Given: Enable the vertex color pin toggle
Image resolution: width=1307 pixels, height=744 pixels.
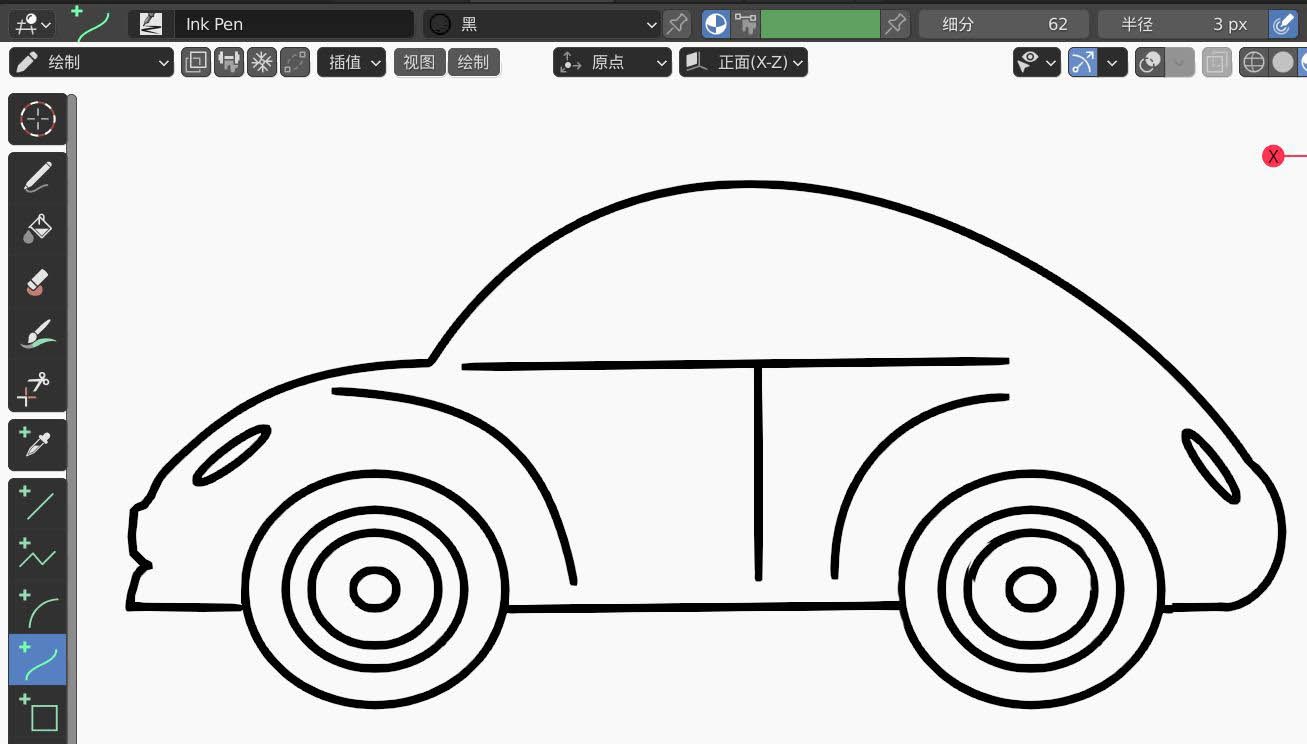Looking at the screenshot, I should point(895,23).
